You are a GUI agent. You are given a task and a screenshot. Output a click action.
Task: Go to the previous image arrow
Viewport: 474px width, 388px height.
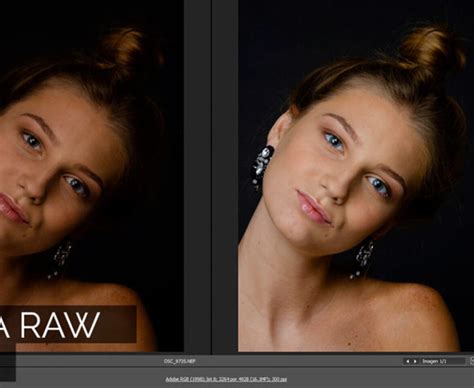[407, 361]
